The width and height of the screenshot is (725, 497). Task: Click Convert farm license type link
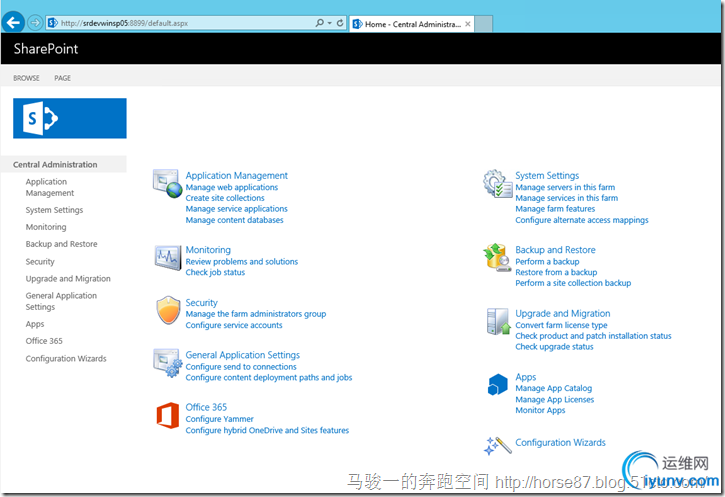pyautogui.click(x=561, y=325)
